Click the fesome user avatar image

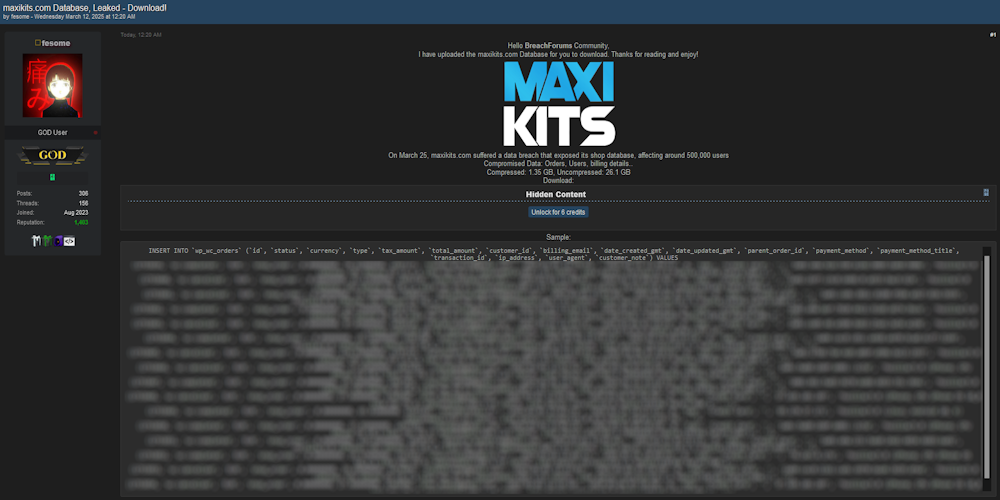pyautogui.click(x=52, y=86)
